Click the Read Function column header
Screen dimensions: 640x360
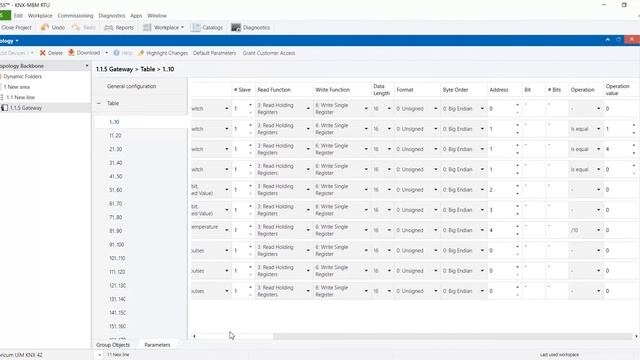click(274, 90)
